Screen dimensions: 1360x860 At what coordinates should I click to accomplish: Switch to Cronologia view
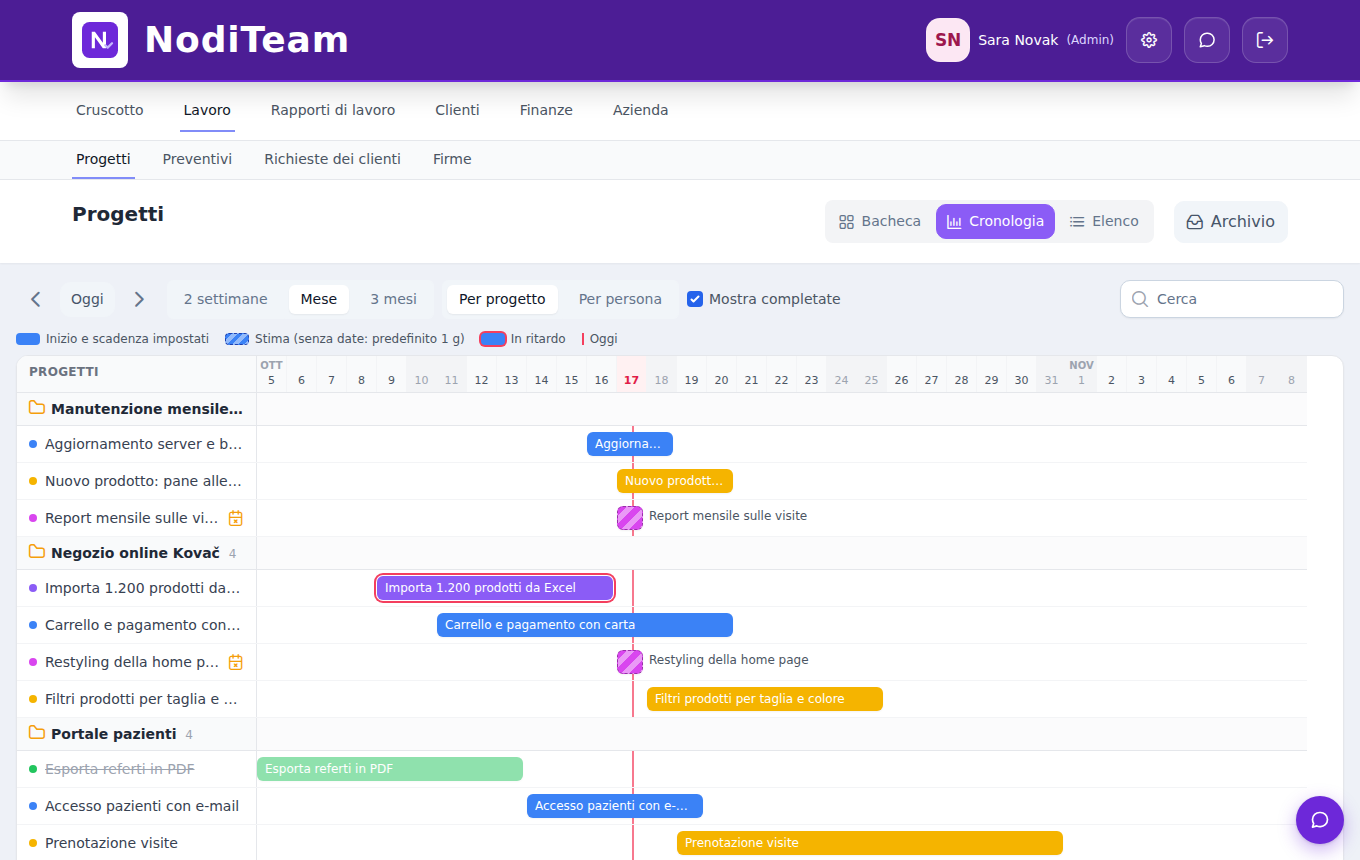click(x=995, y=221)
